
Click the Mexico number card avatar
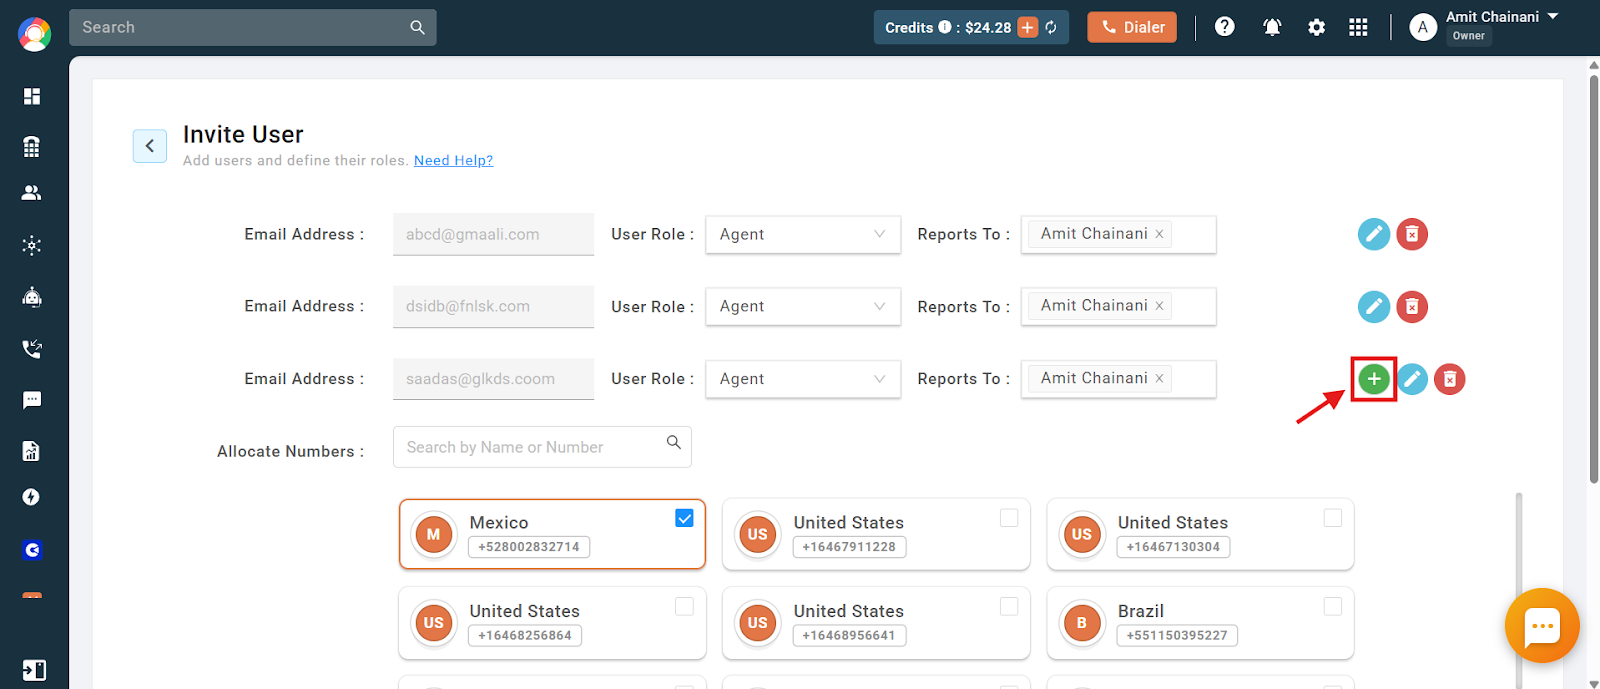[x=433, y=535]
